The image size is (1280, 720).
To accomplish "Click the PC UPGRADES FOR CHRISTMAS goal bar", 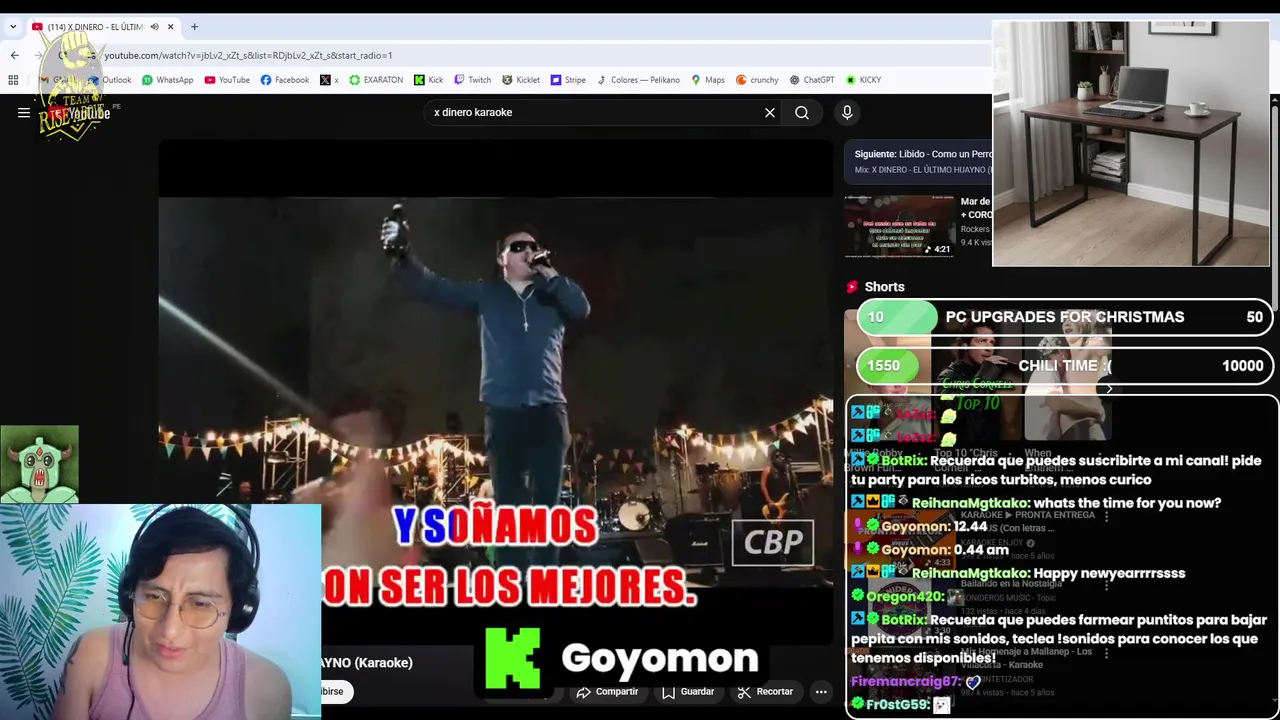I will click(x=1065, y=317).
